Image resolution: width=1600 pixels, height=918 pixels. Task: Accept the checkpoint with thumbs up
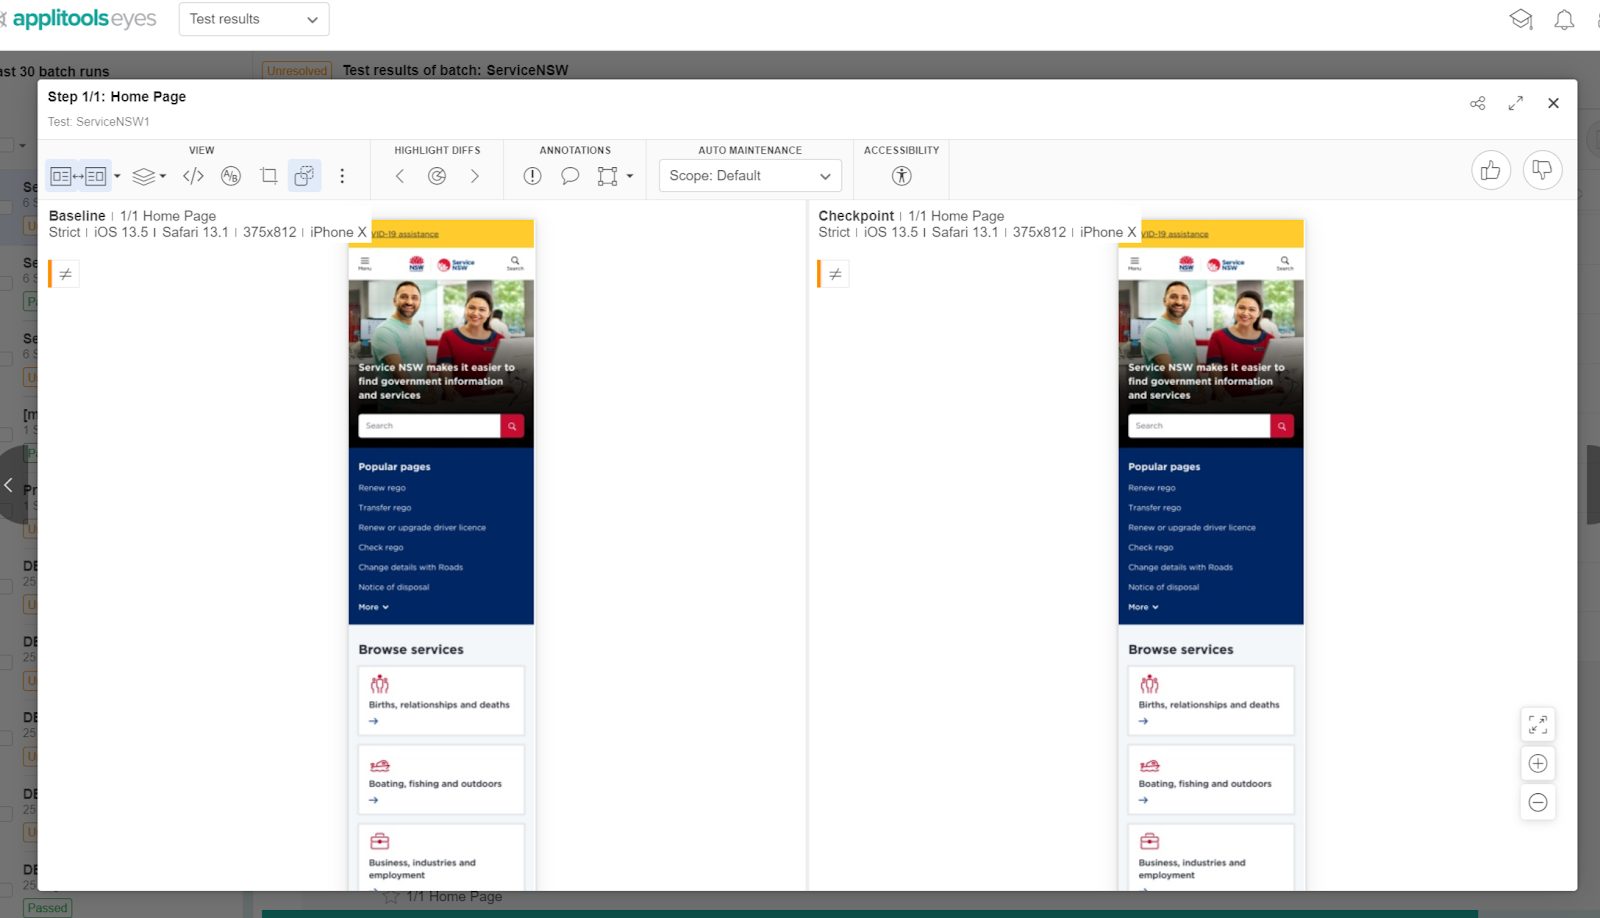click(1490, 170)
